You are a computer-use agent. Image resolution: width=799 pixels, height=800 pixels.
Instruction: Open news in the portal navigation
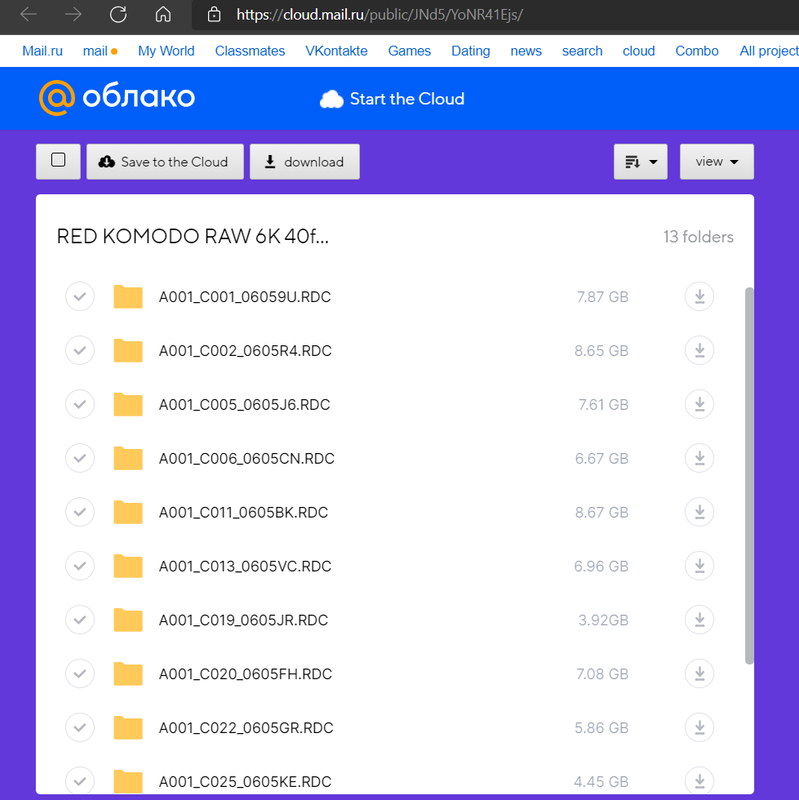(526, 51)
